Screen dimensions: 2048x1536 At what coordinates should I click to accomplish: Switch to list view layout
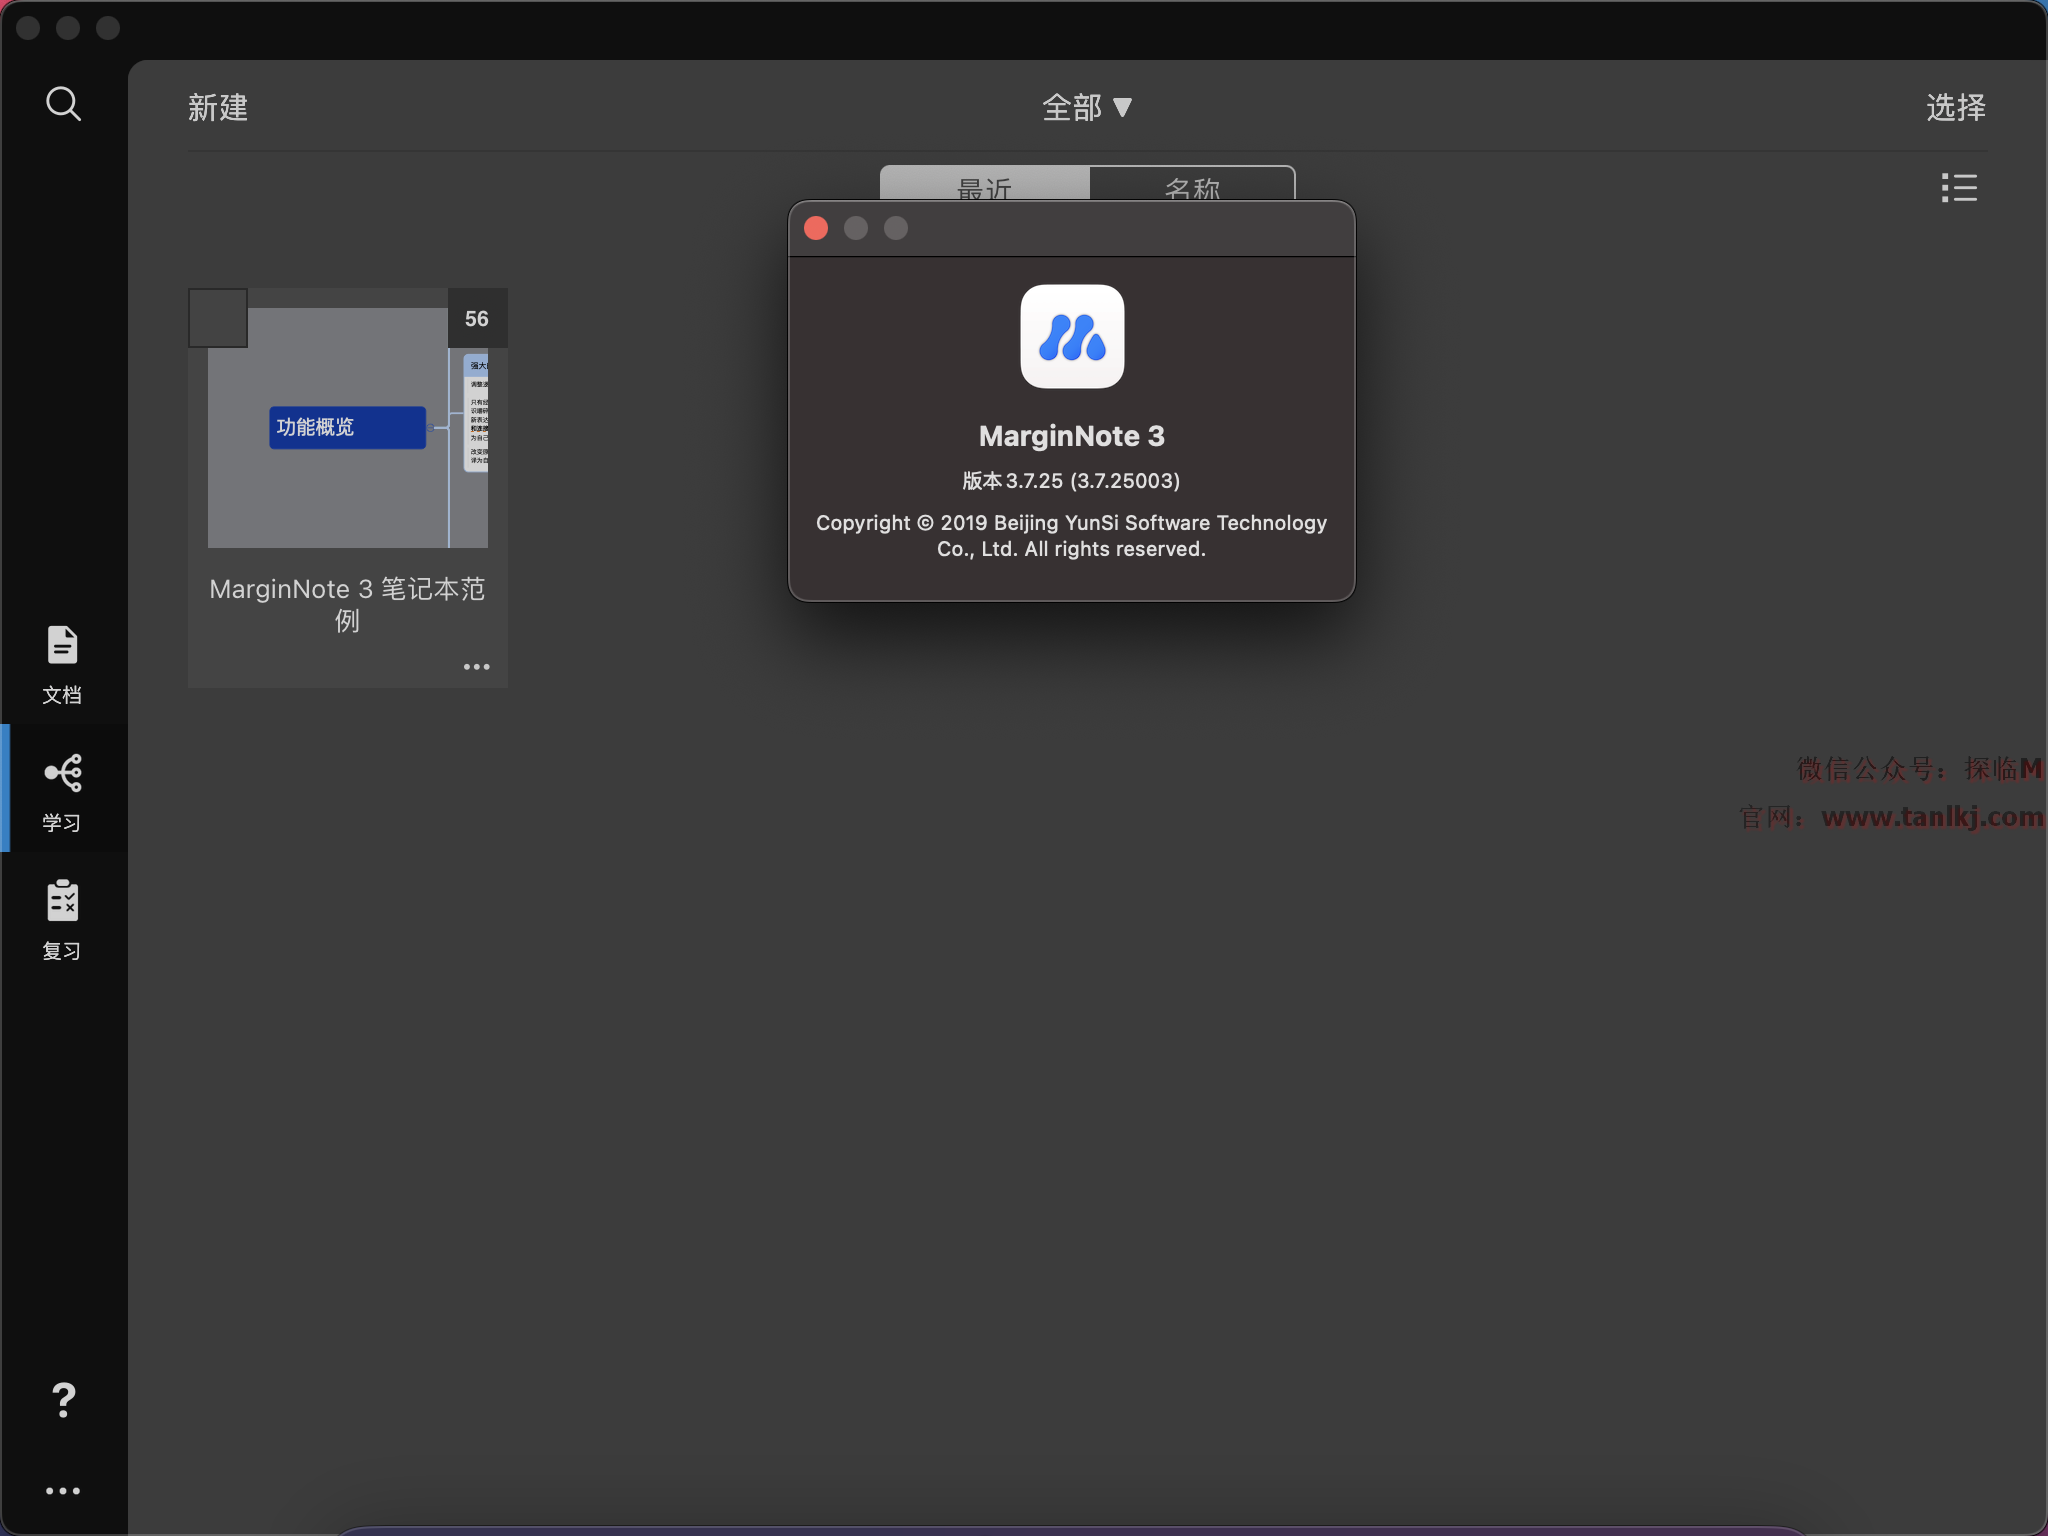click(x=1959, y=187)
